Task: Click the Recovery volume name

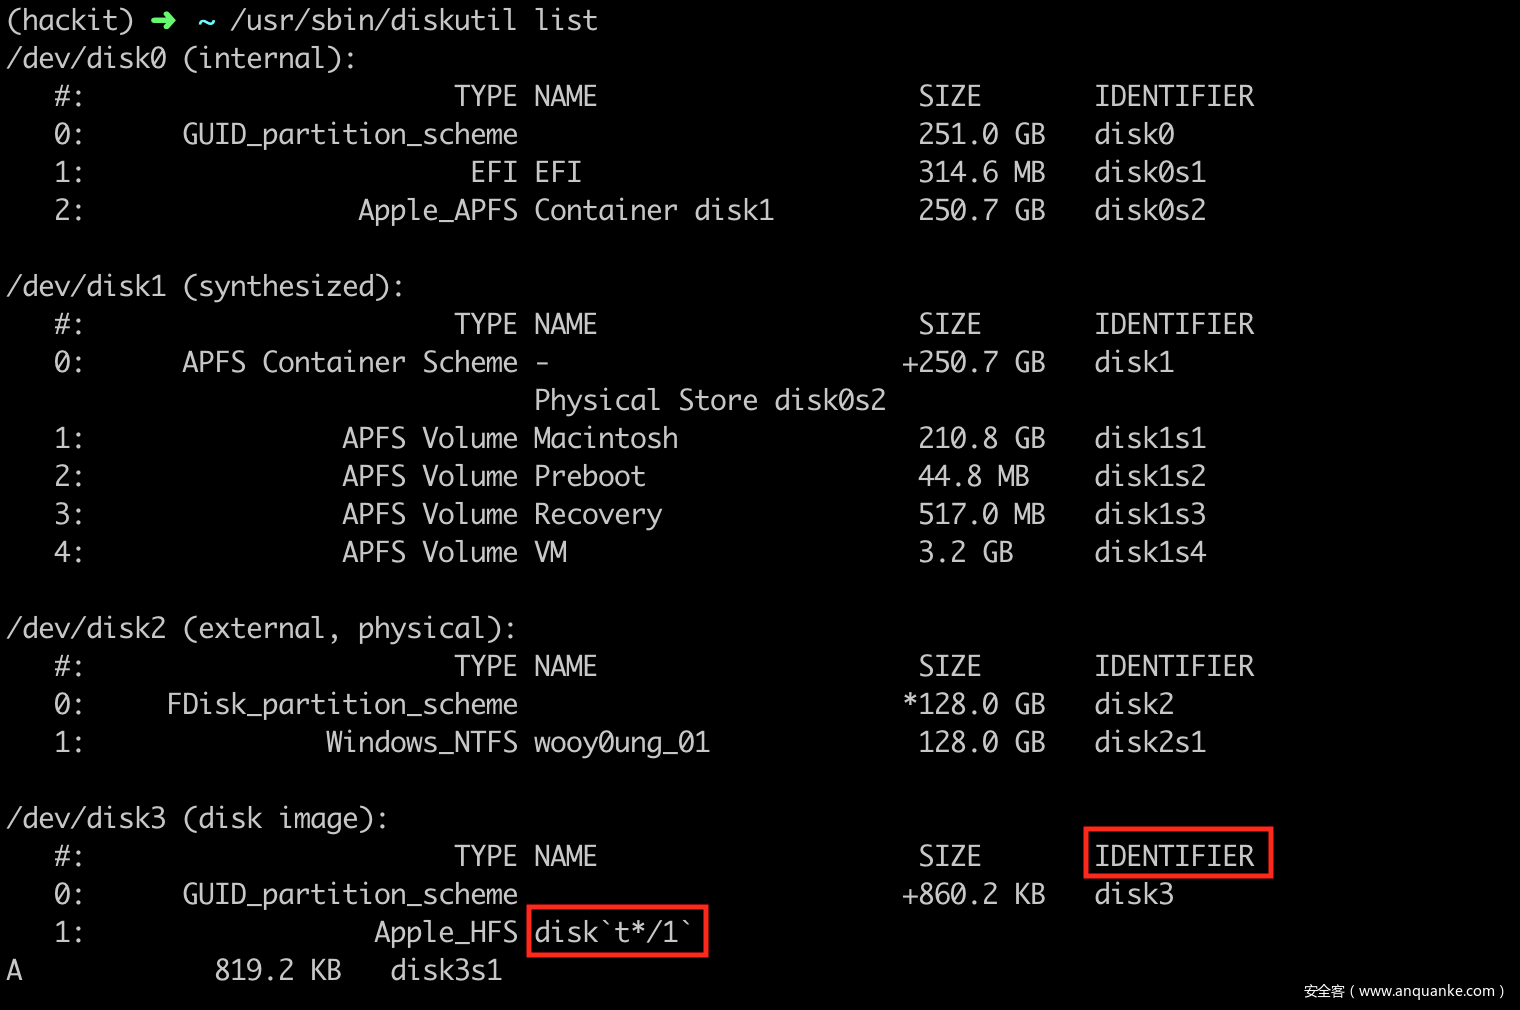Action: 597,514
